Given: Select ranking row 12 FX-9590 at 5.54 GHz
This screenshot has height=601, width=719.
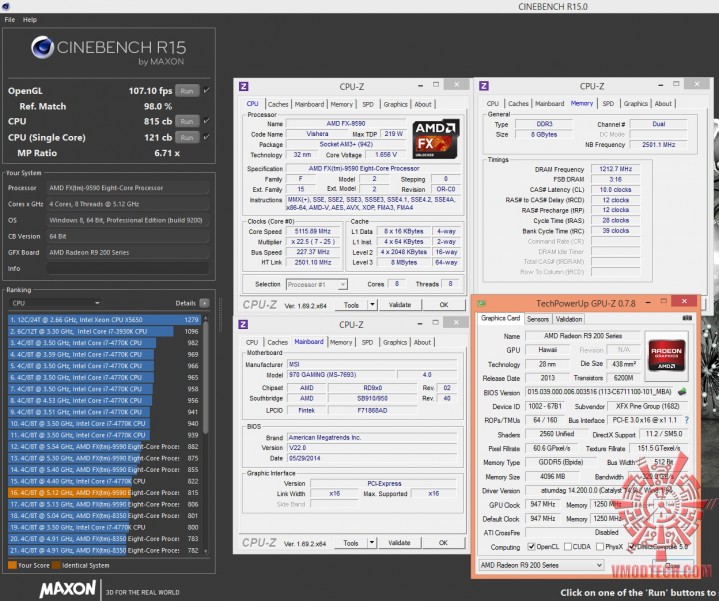Looking at the screenshot, I should 104,447.
